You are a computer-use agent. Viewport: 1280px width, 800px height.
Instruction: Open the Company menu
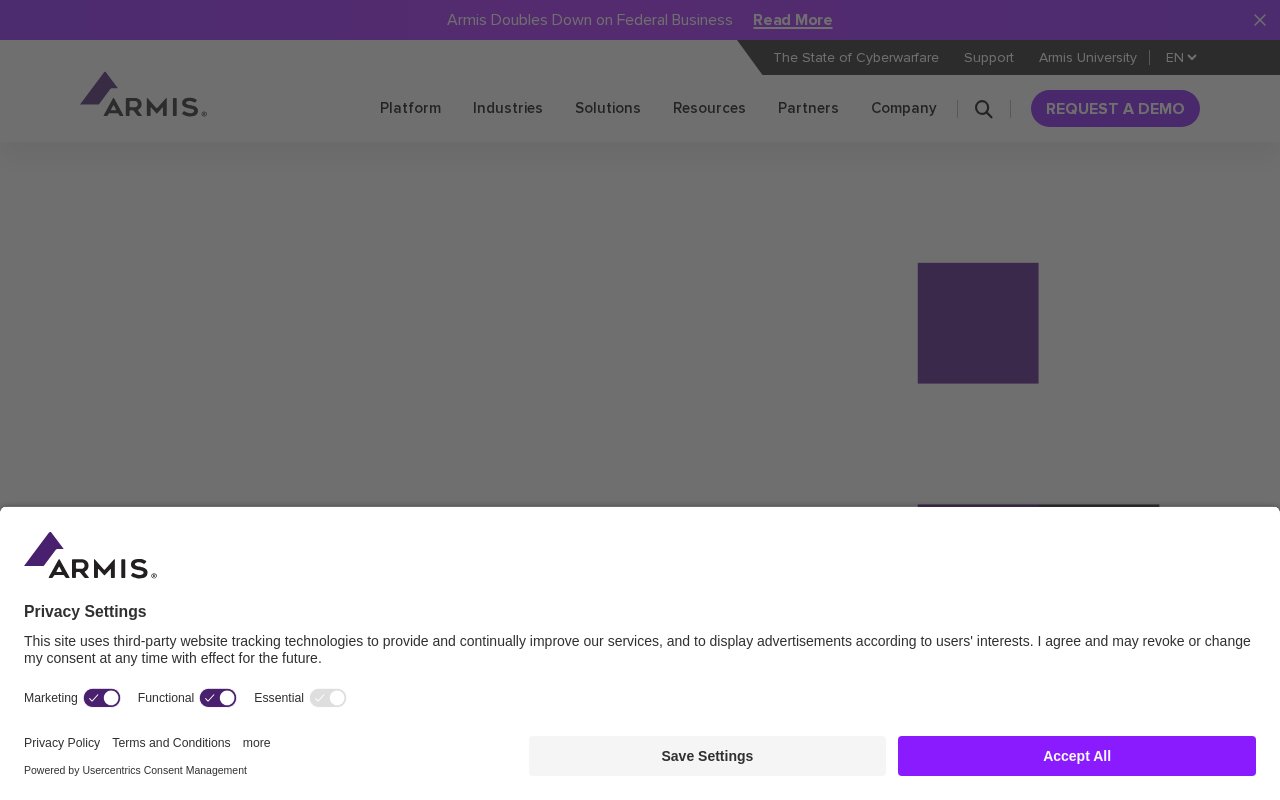pos(904,108)
